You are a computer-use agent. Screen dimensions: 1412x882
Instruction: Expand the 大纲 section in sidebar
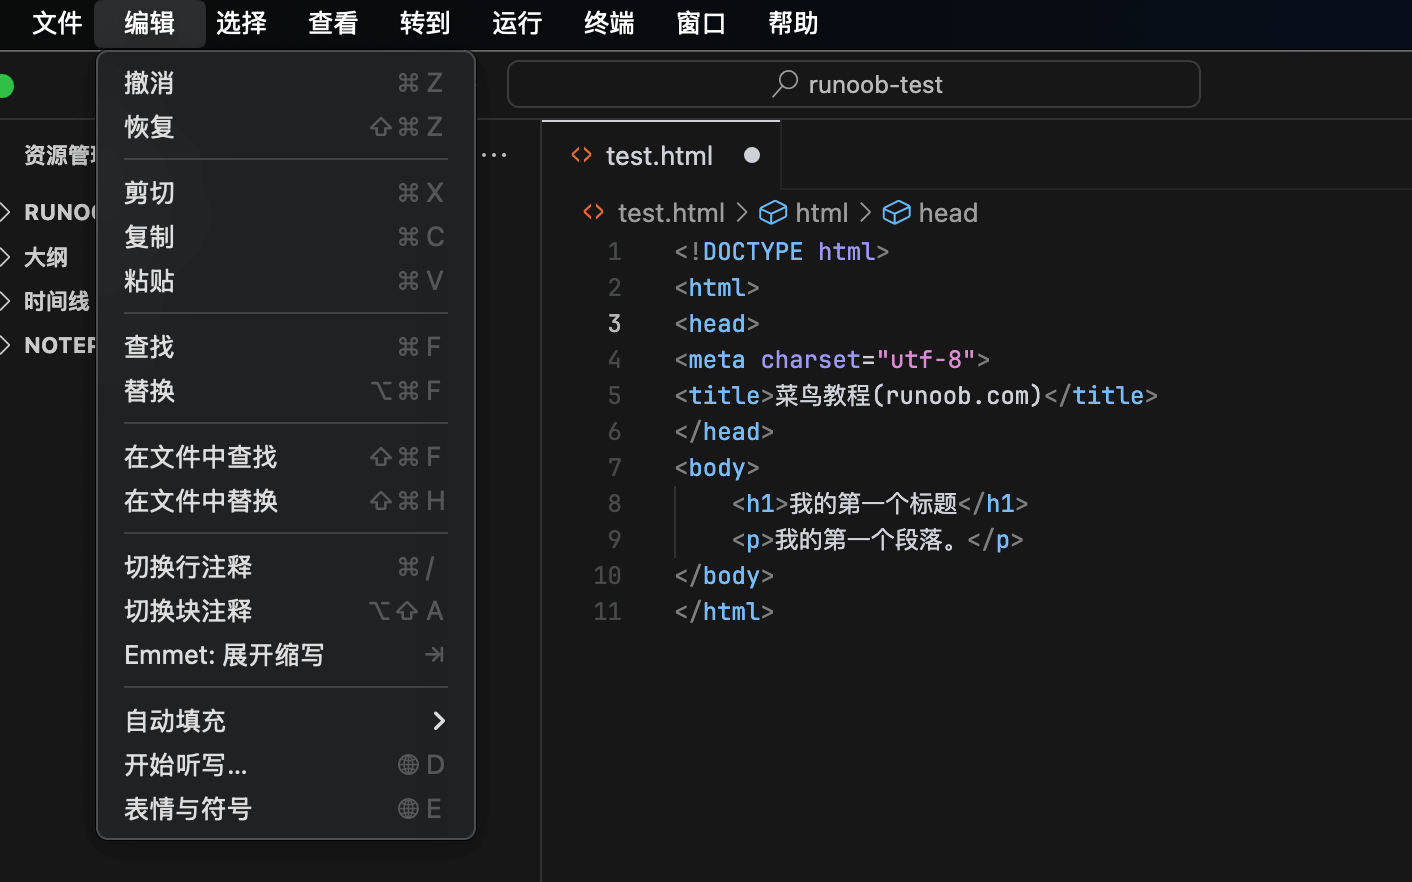click(x=6, y=257)
